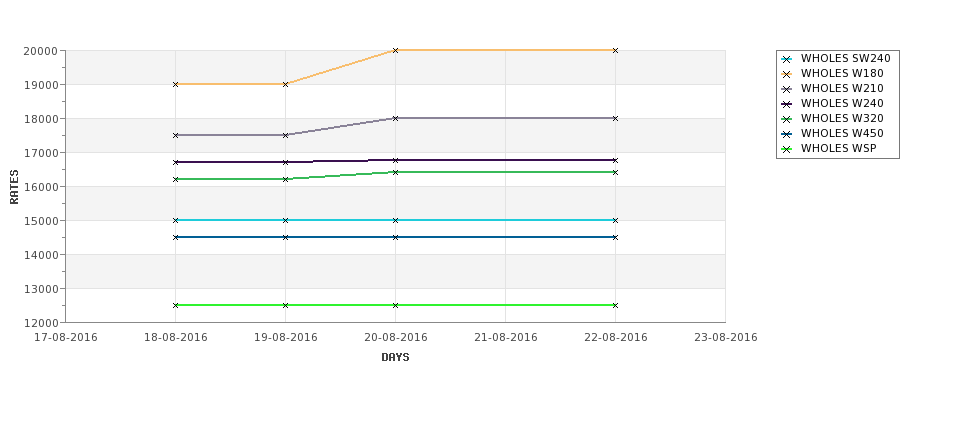
Task: Click the WHOLES WSP legend label
Action: (839, 148)
